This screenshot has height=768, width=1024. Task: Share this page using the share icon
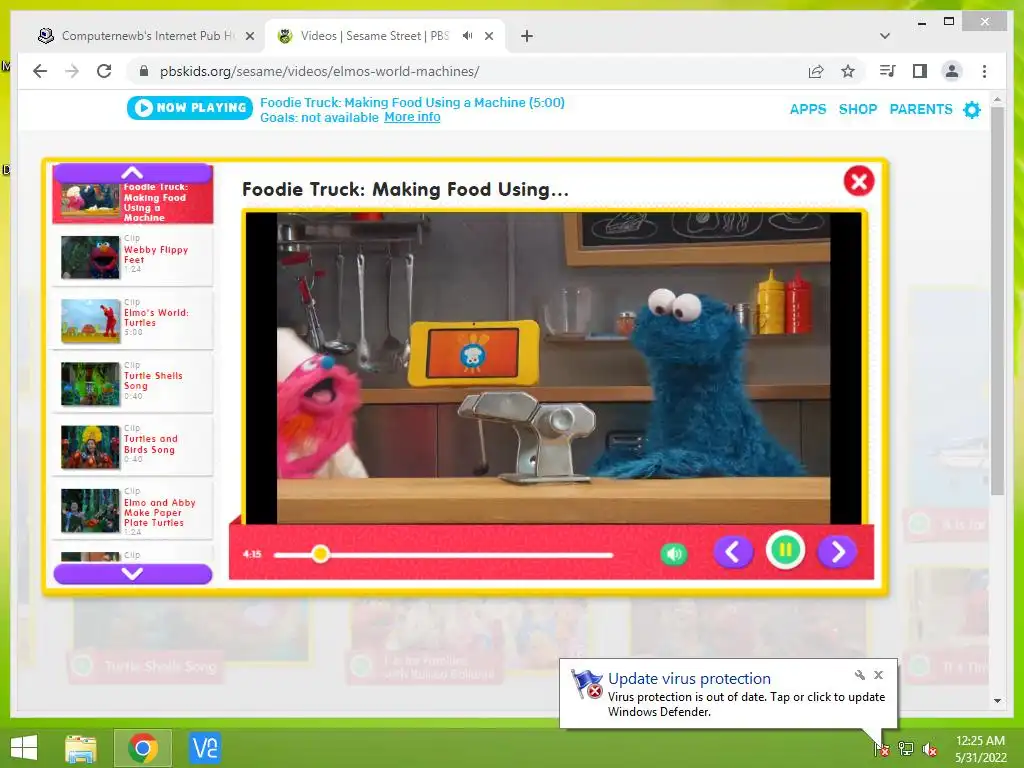[x=816, y=71]
